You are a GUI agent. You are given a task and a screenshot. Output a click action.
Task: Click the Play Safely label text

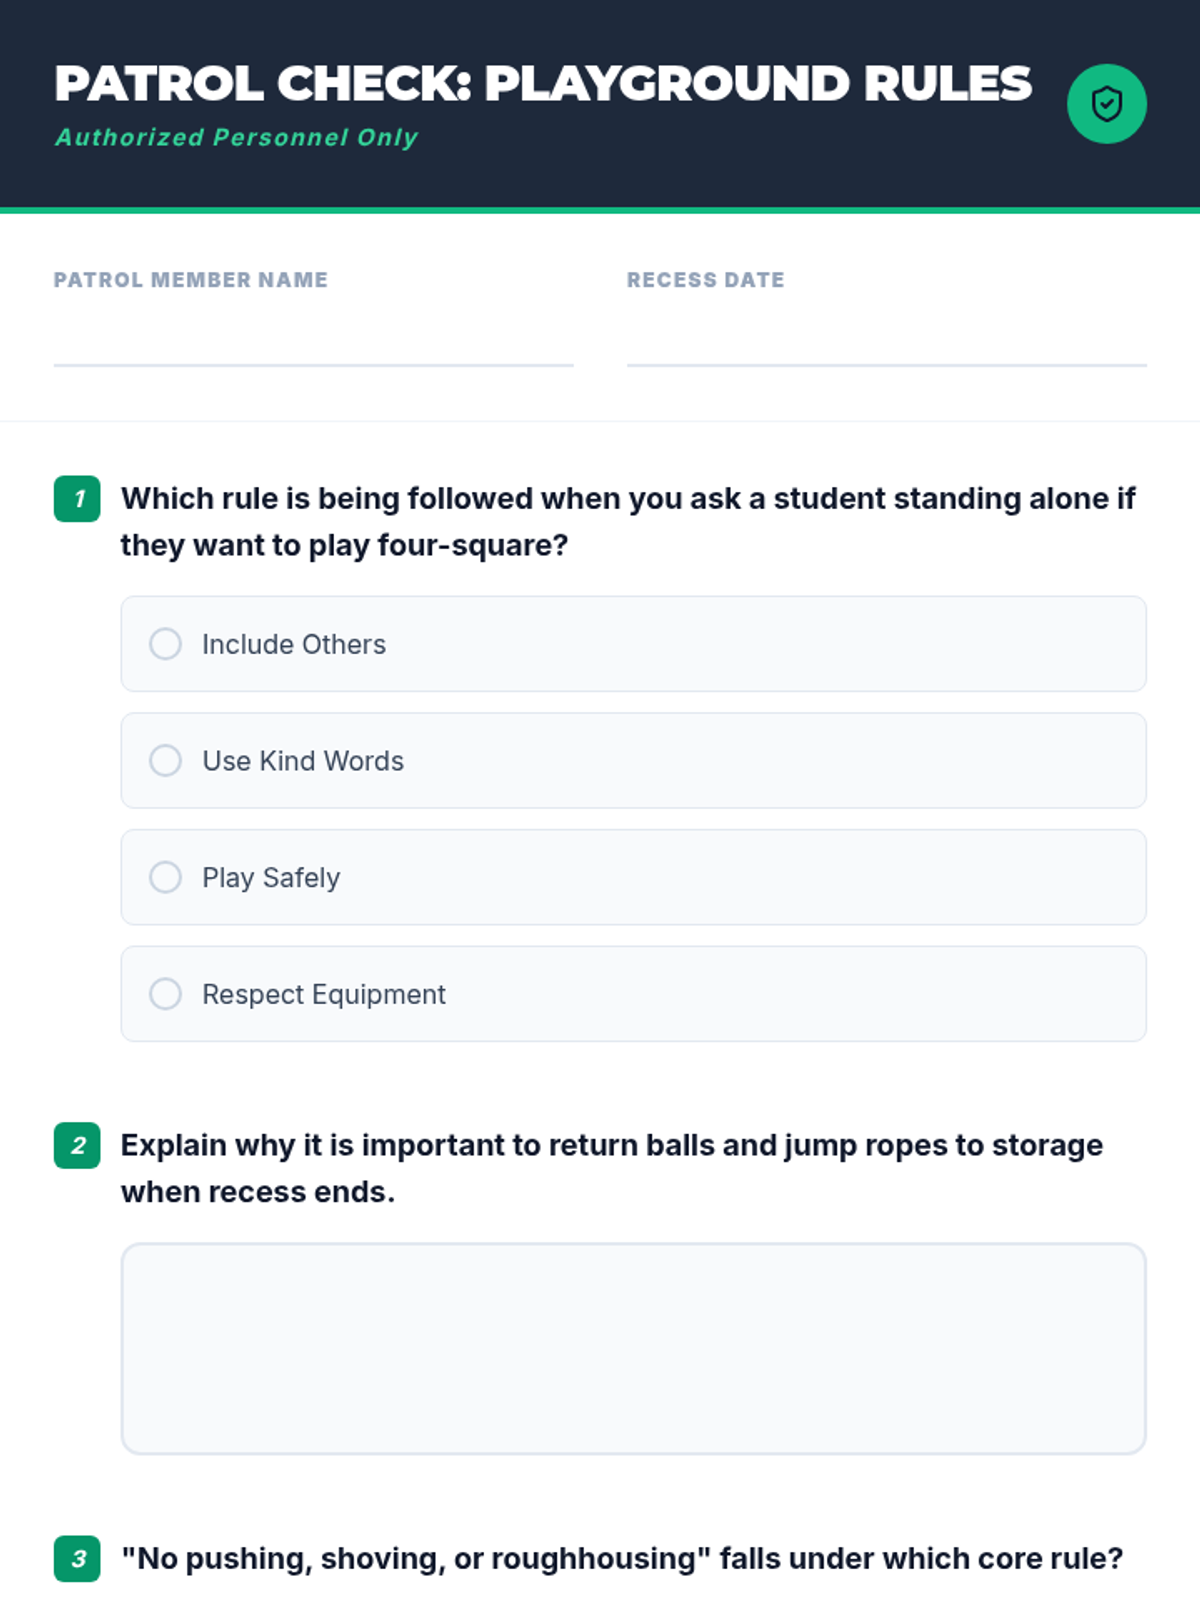(x=271, y=878)
